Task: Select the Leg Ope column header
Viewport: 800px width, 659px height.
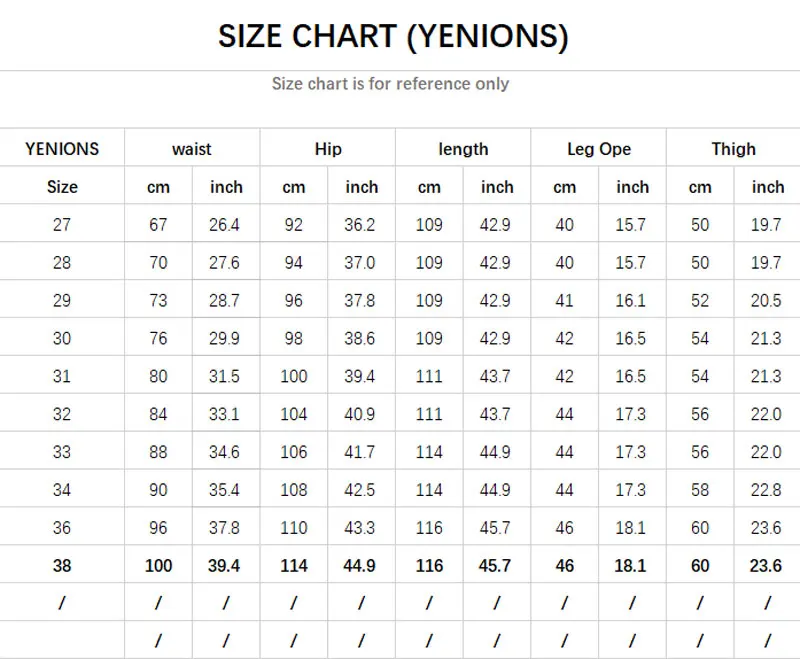Action: pos(599,149)
